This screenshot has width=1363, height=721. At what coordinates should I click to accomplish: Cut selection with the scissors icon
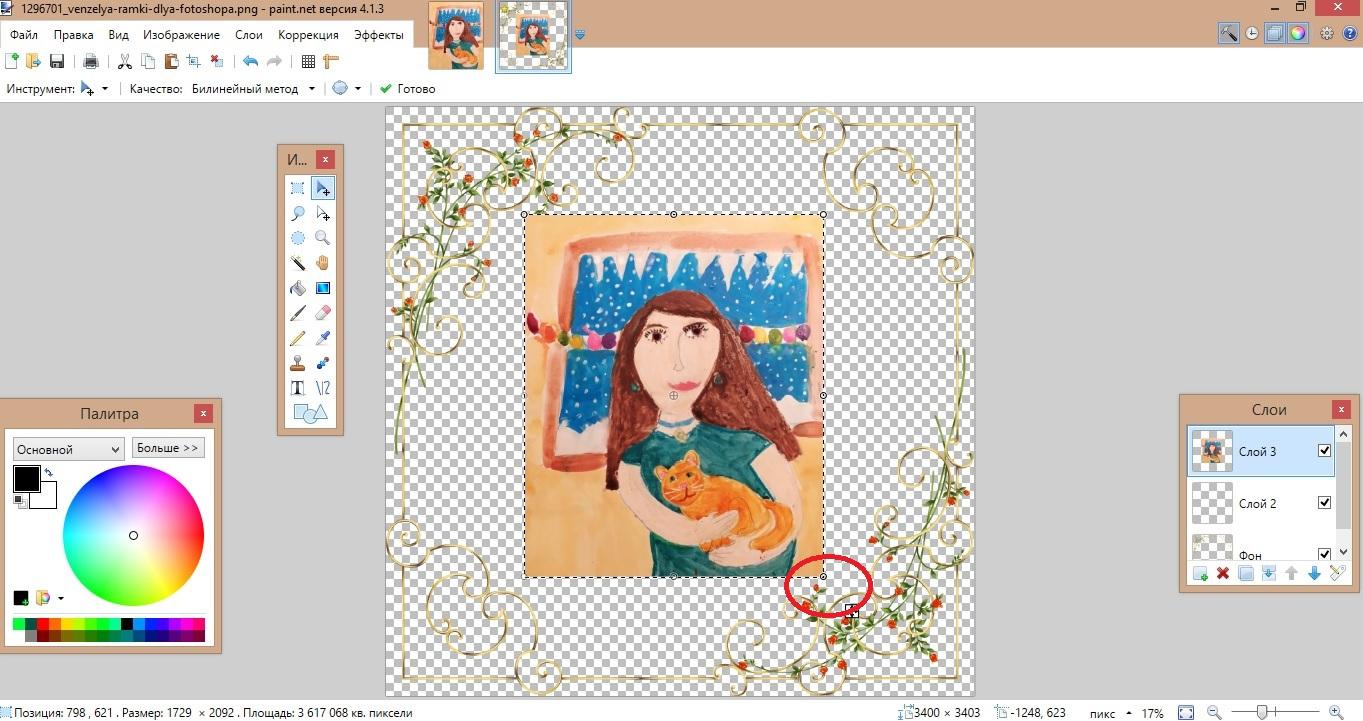[x=125, y=61]
